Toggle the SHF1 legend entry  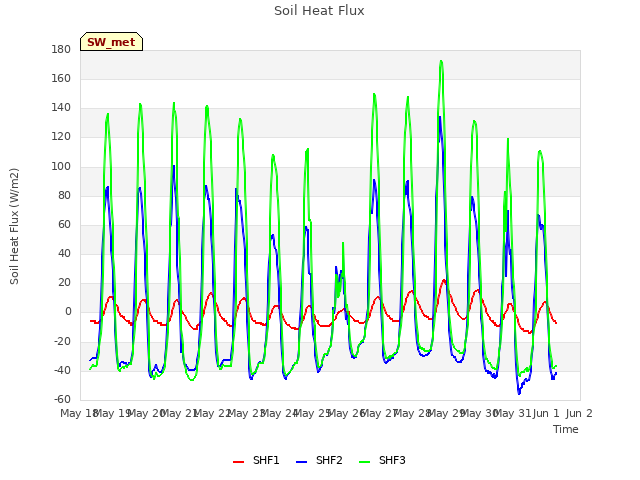[256, 460]
